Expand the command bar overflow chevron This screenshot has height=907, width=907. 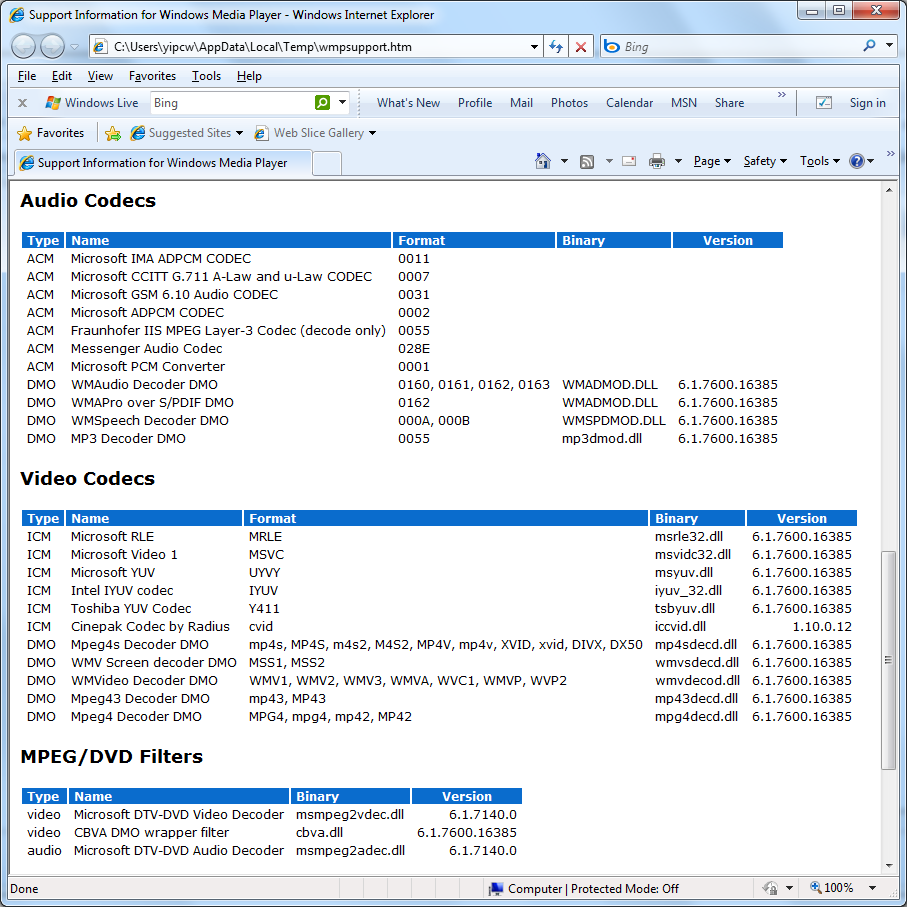(x=890, y=153)
